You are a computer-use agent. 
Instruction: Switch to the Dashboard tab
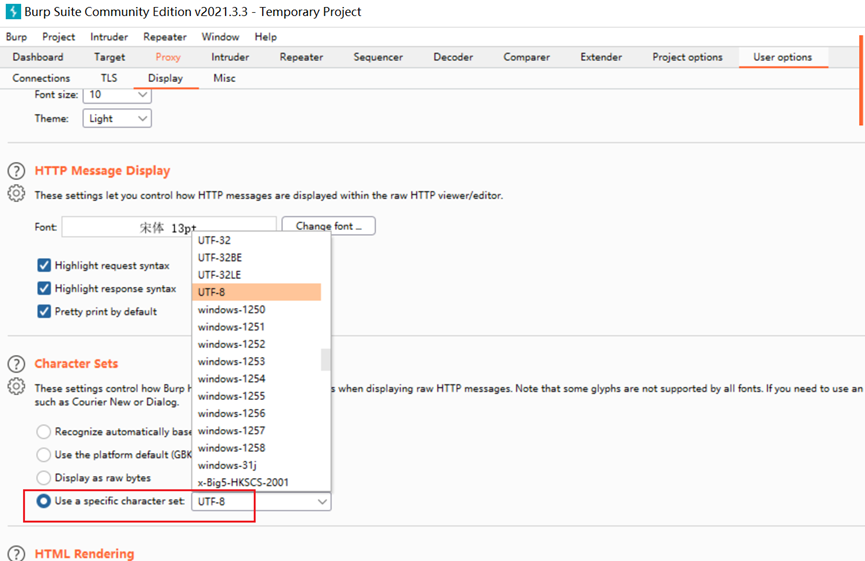point(38,57)
